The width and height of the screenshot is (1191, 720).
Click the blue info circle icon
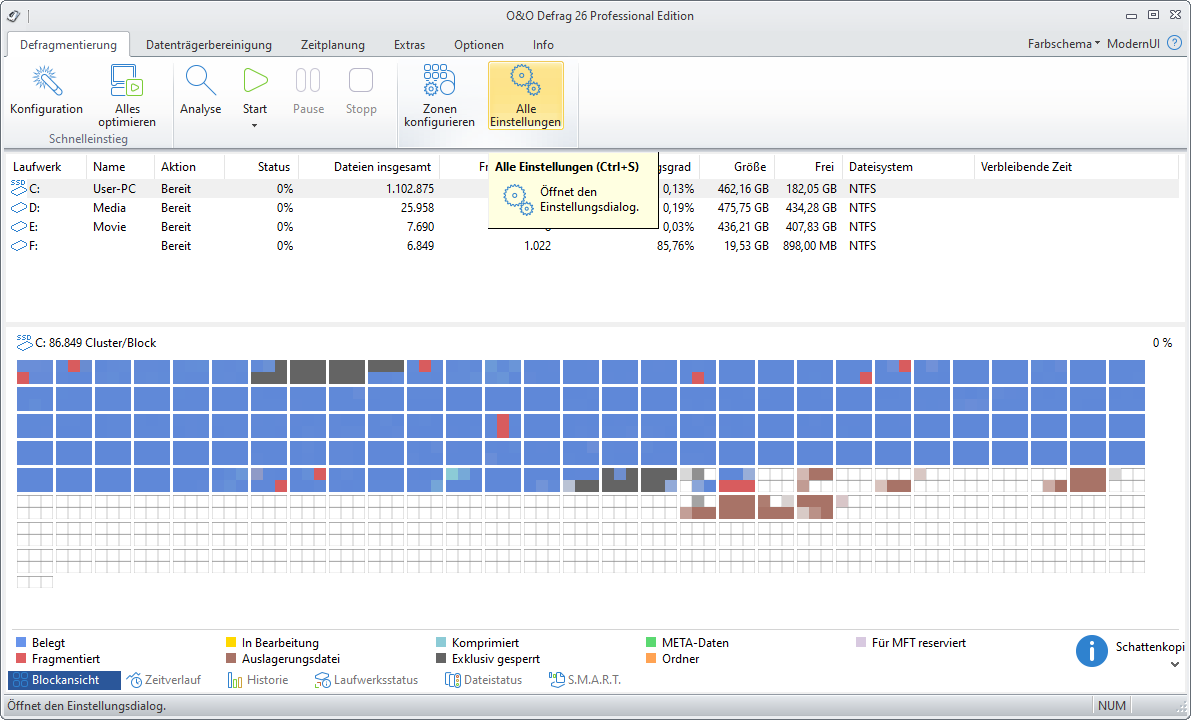1091,651
